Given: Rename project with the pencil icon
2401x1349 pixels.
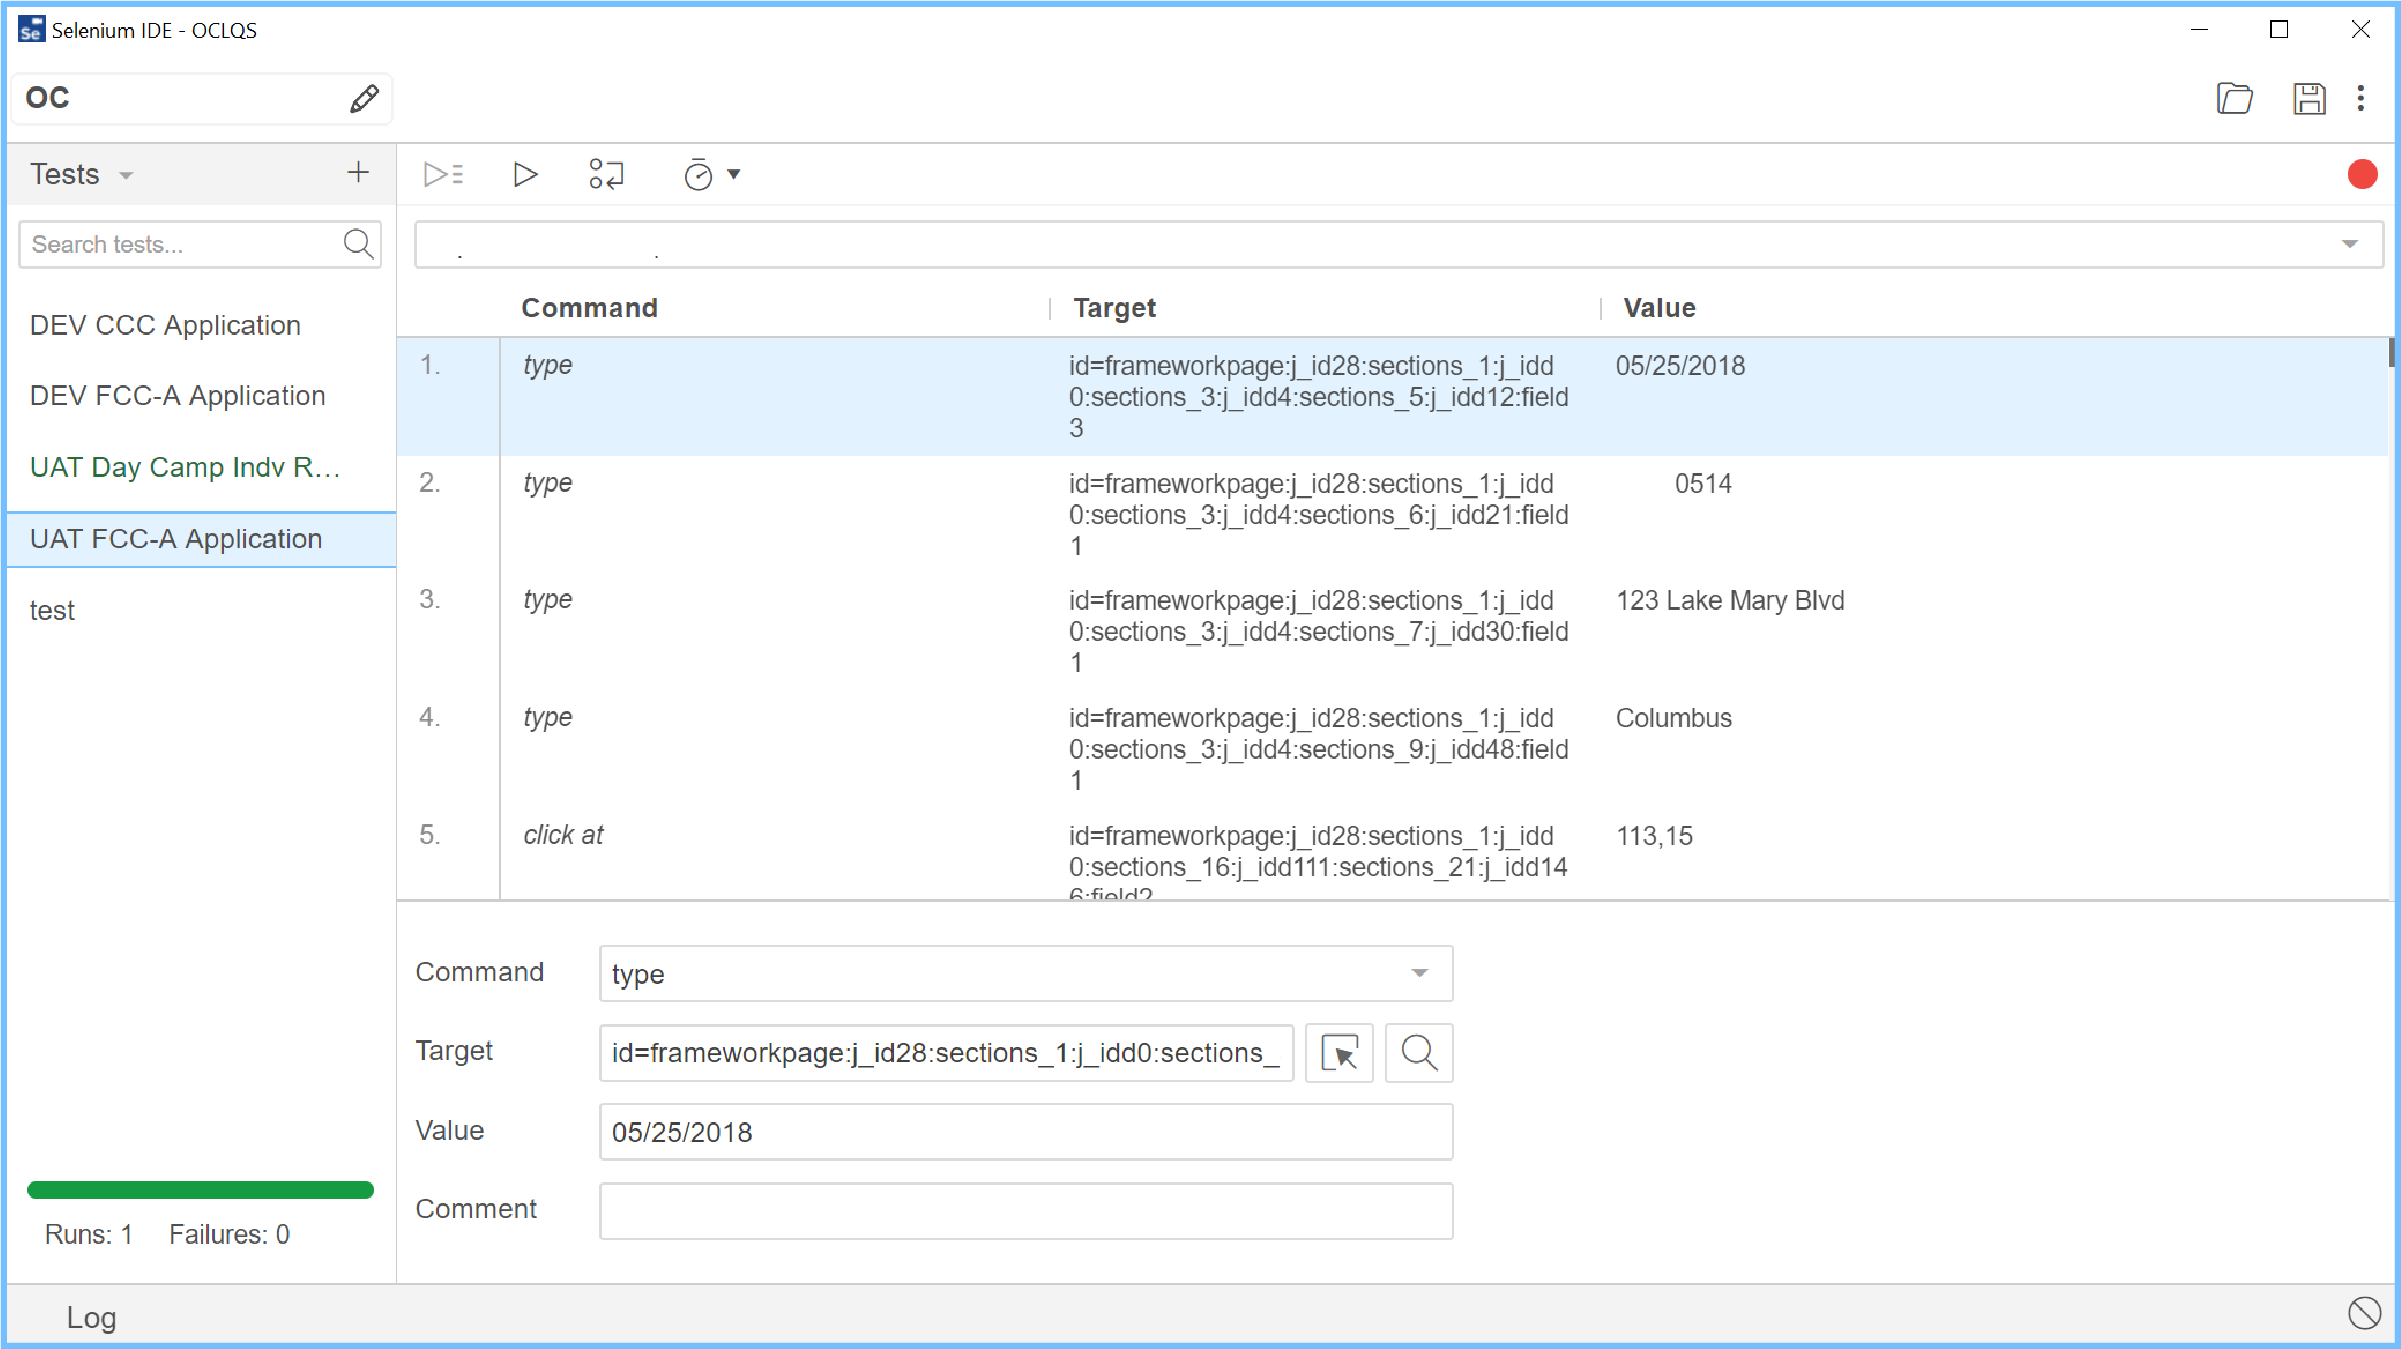Looking at the screenshot, I should click(364, 98).
